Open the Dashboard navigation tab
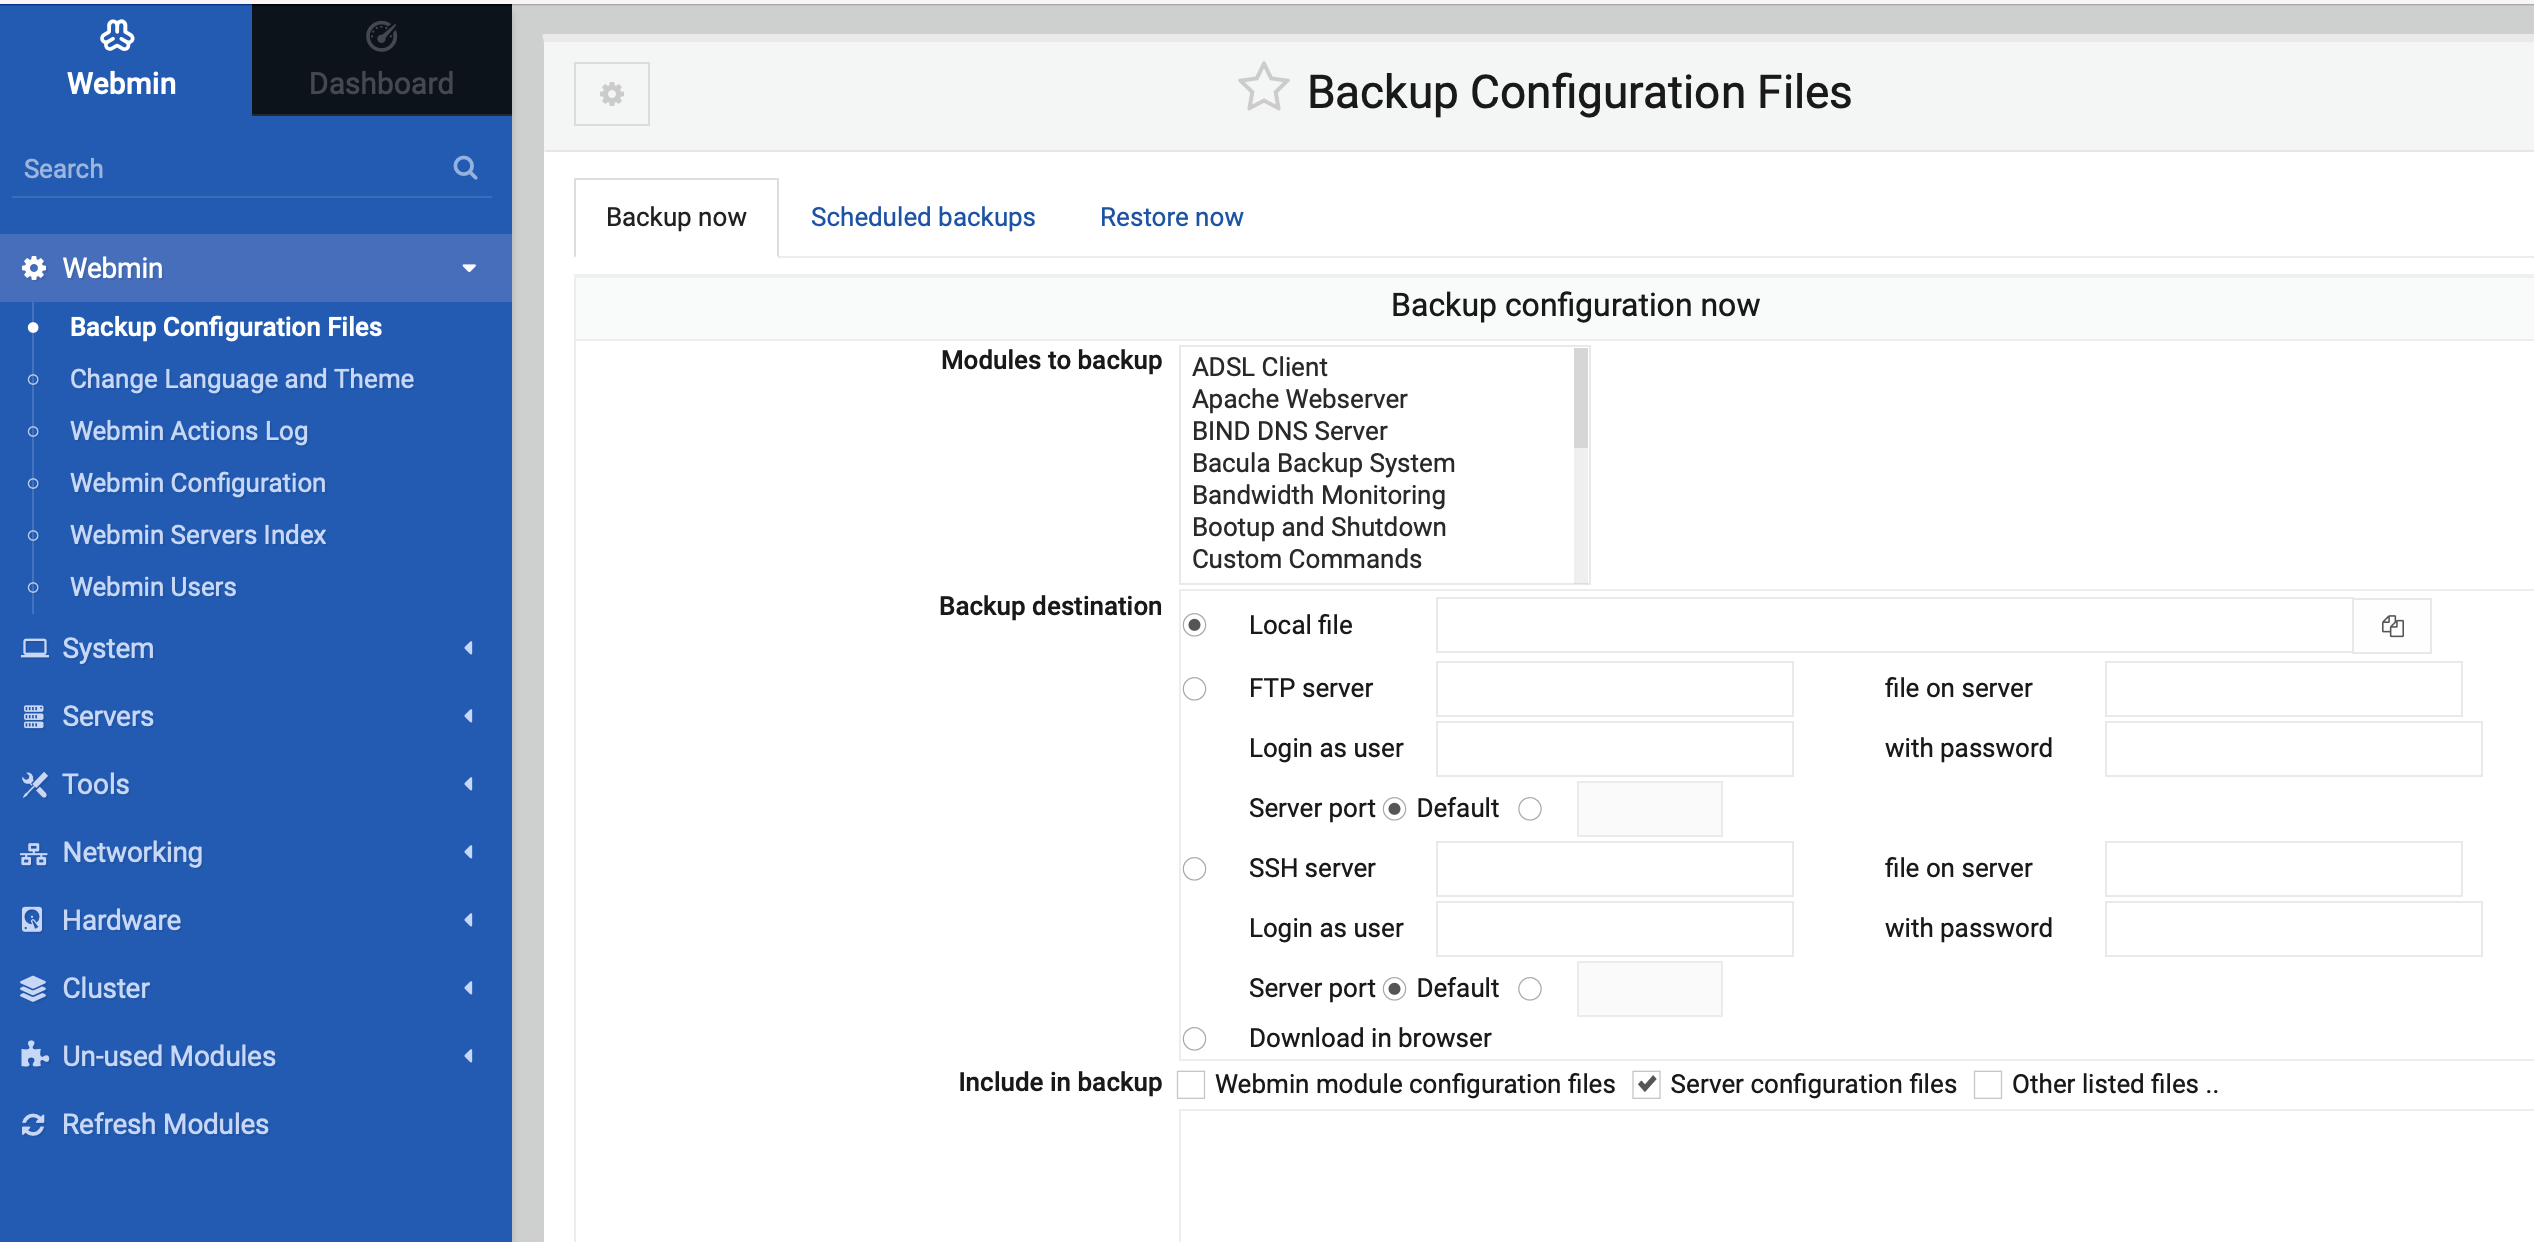Viewport: 2534px width, 1242px height. pos(381,60)
